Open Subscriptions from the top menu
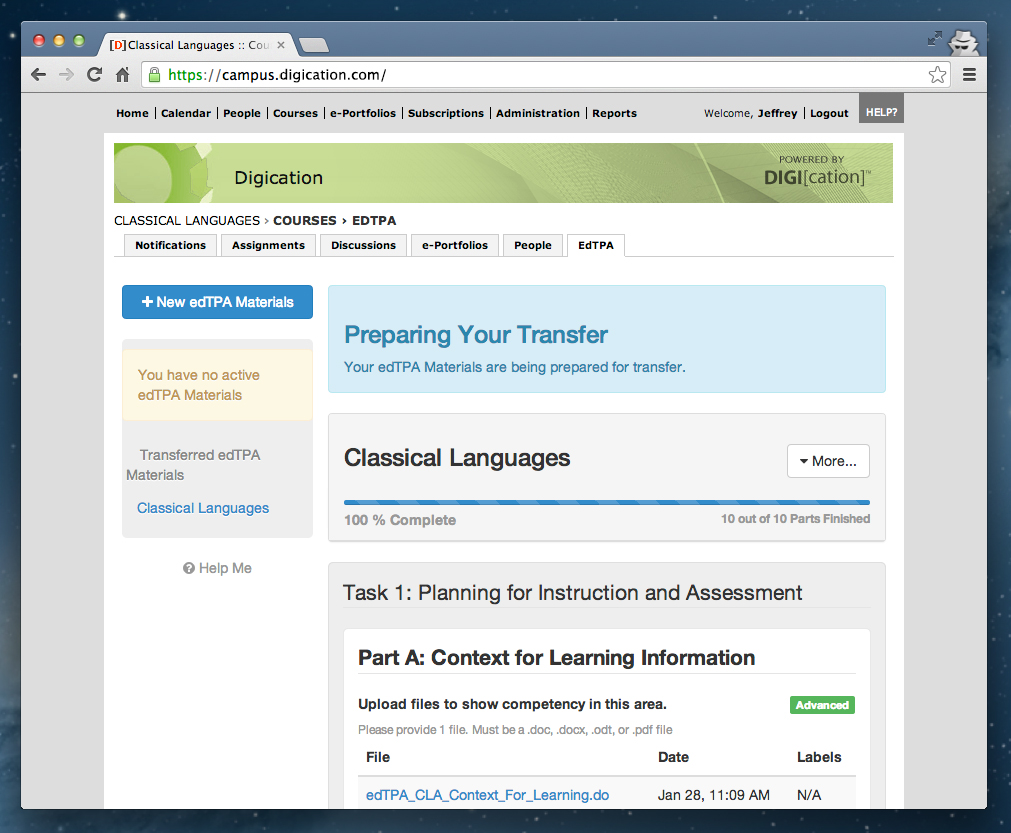Image resolution: width=1011 pixels, height=833 pixels. click(x=445, y=113)
